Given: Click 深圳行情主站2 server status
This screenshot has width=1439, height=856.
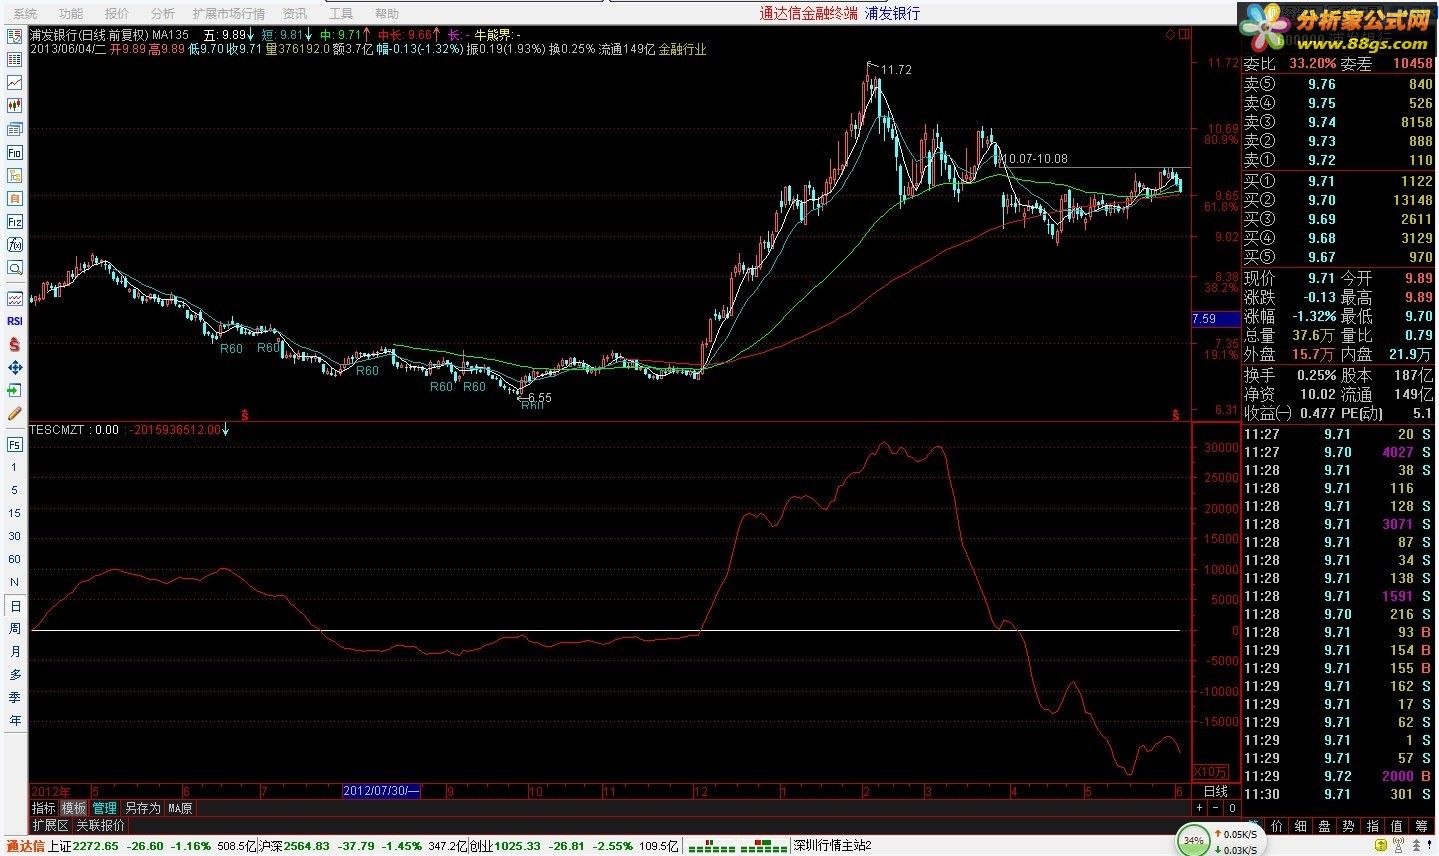Looking at the screenshot, I should click(832, 846).
